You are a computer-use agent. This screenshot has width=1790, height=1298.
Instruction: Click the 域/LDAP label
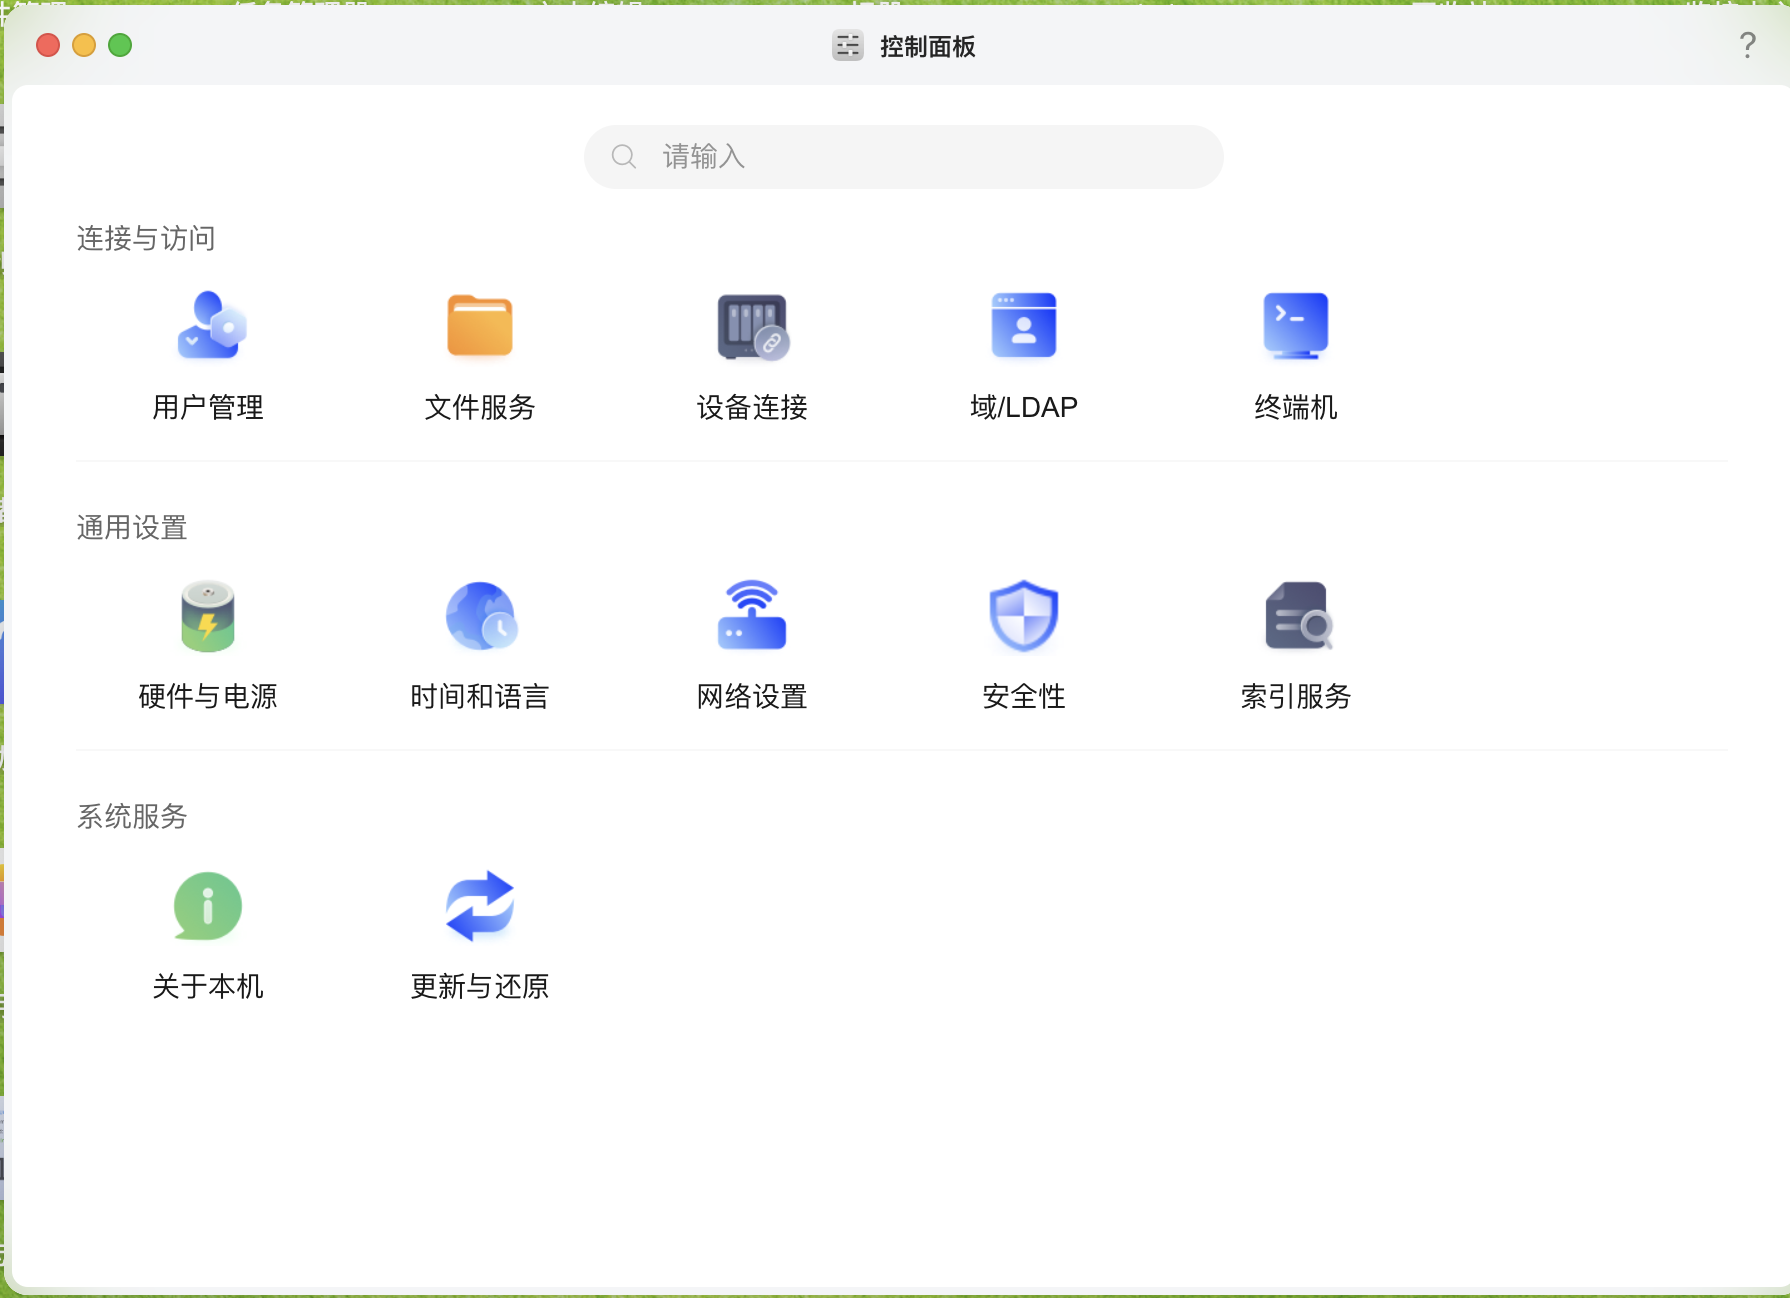[x=1024, y=407]
